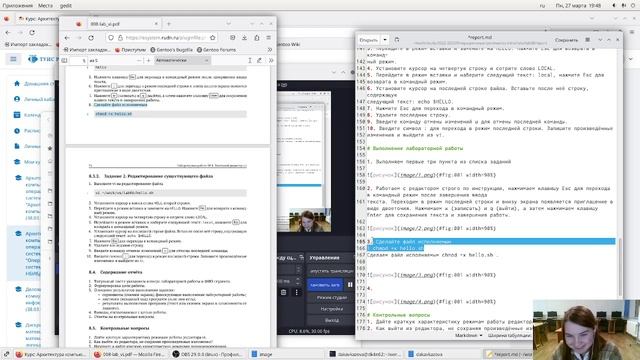Viewport: 640px width, 360px height.
Task: Click the profile icon in the site sidebar
Action: [x=17, y=99]
